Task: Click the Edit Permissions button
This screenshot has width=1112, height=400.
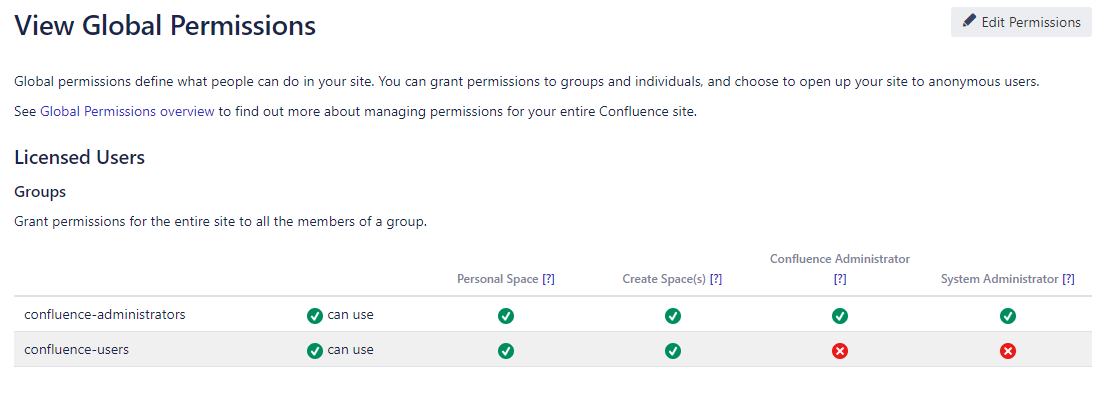Action: (1021, 22)
